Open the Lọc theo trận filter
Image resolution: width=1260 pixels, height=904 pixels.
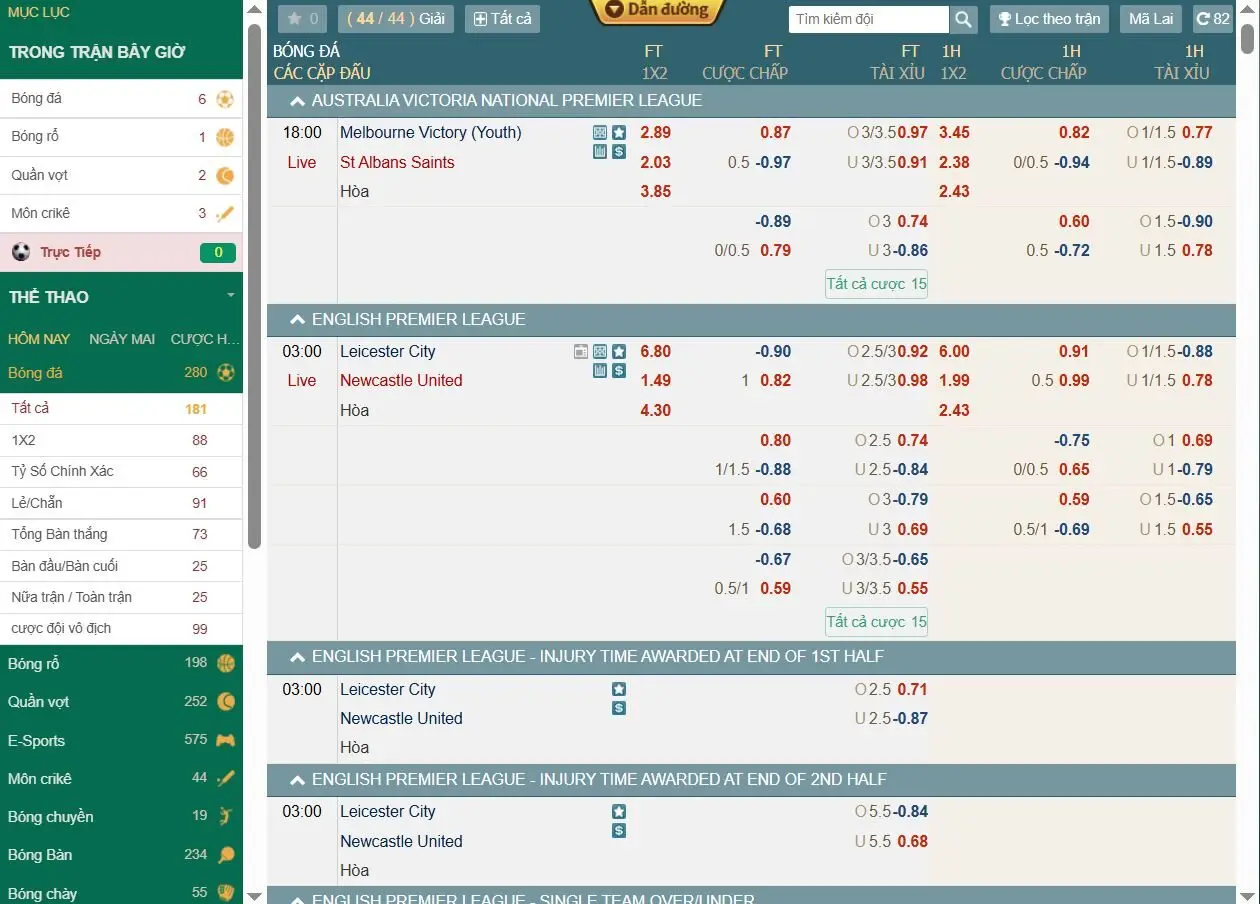pyautogui.click(x=1048, y=19)
